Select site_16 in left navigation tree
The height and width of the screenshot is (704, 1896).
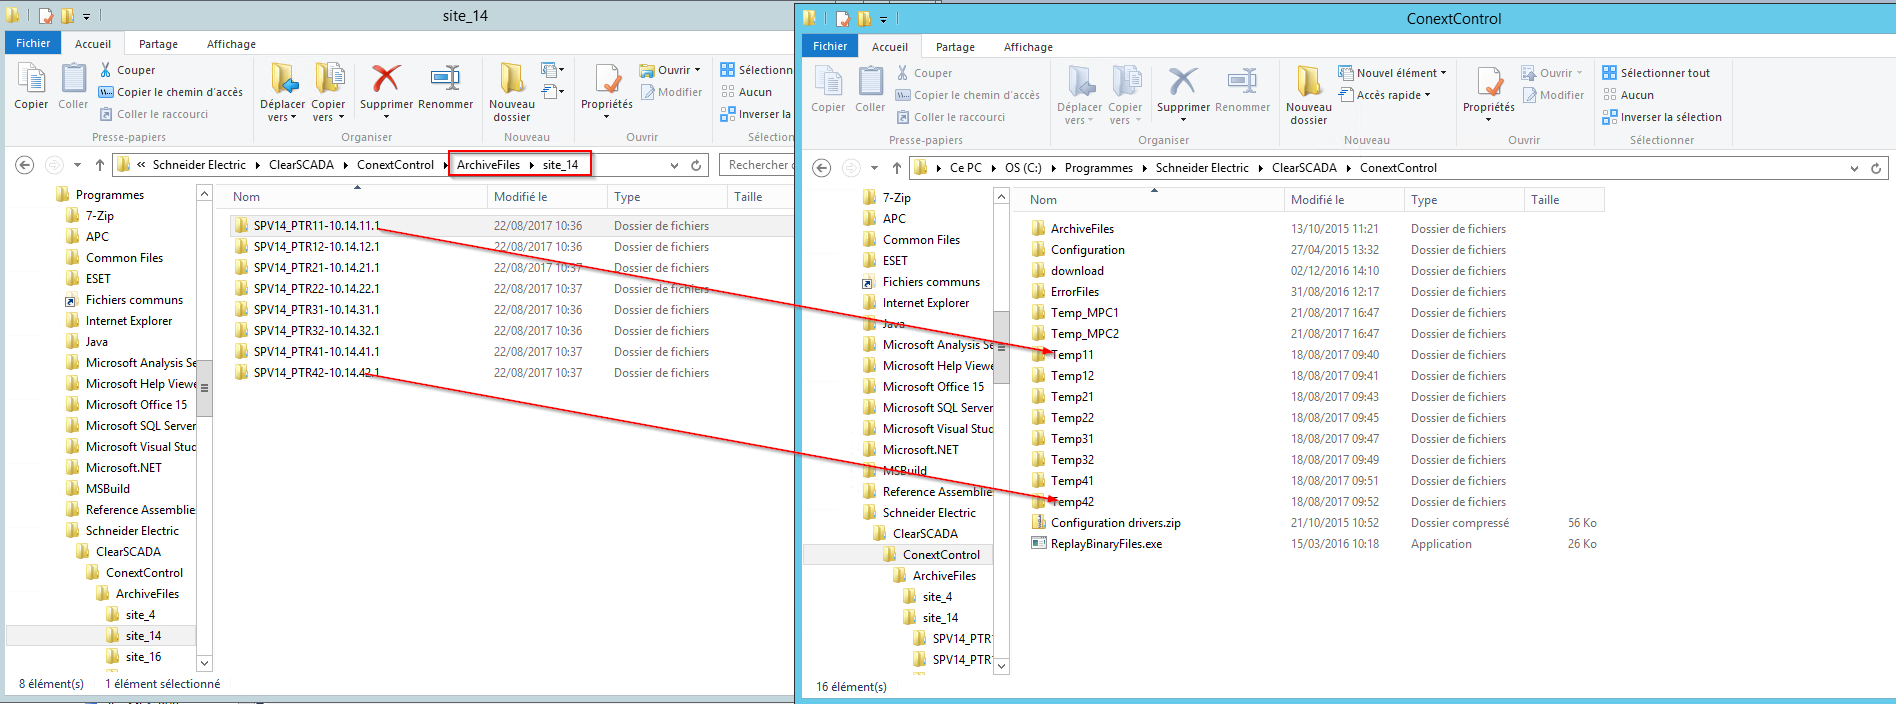(x=143, y=657)
